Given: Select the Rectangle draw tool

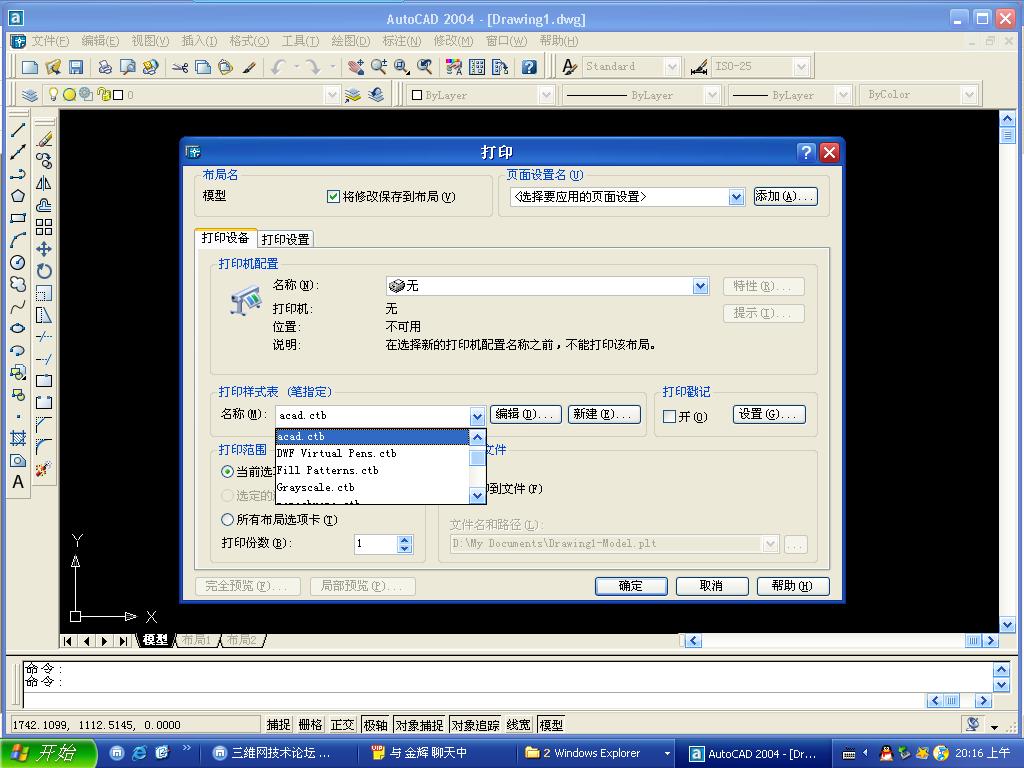Looking at the screenshot, I should click(18, 218).
